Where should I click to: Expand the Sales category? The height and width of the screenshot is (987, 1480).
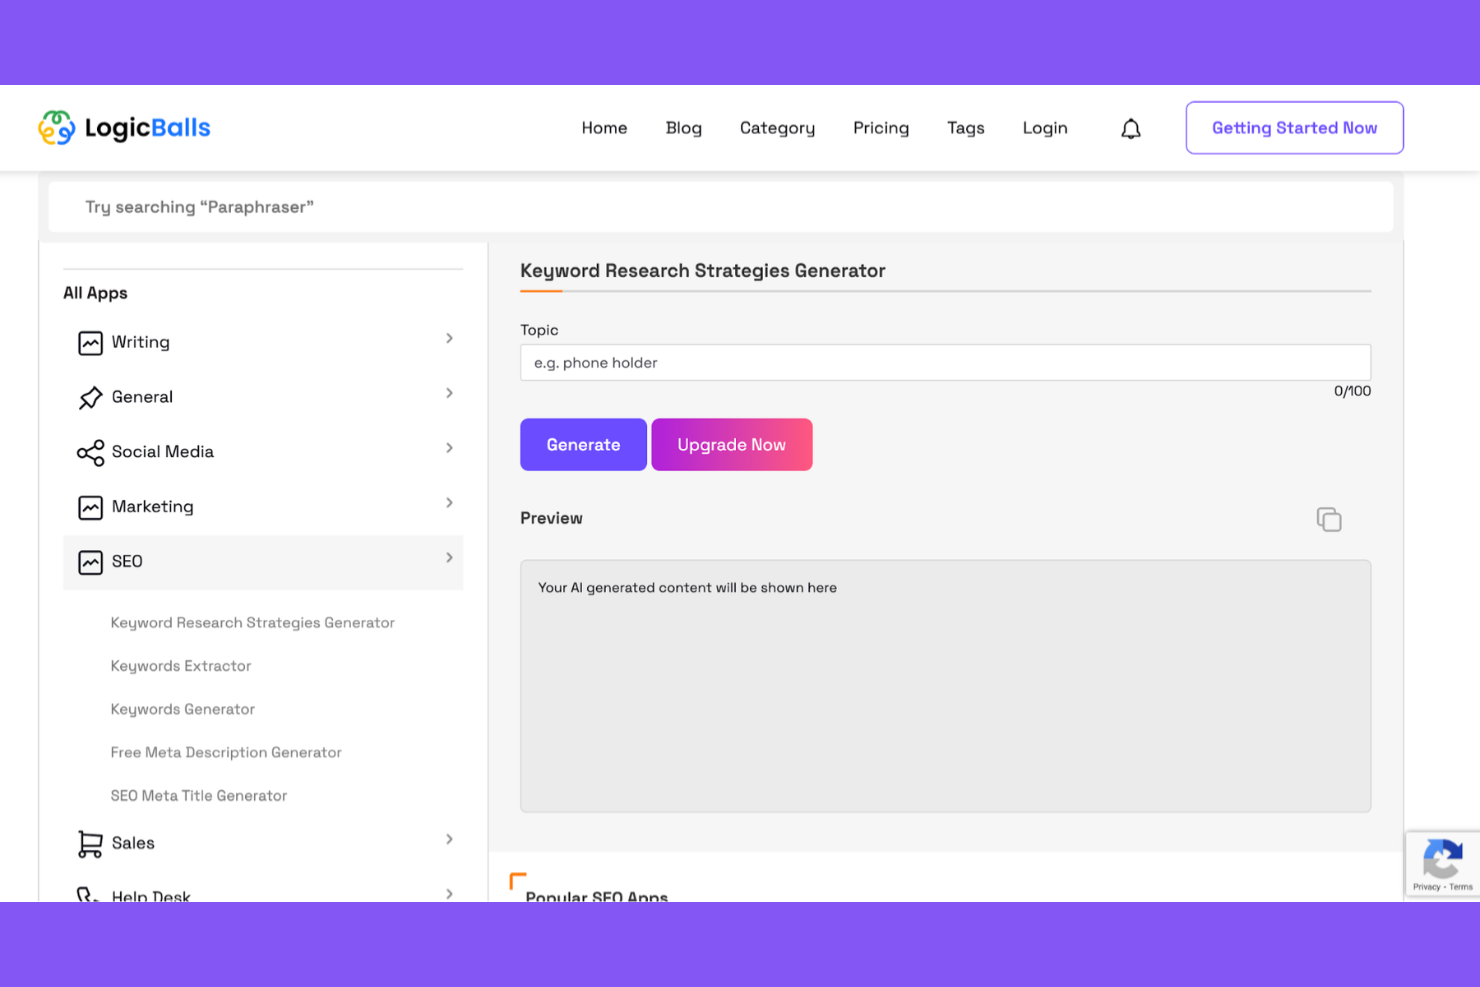point(449,840)
